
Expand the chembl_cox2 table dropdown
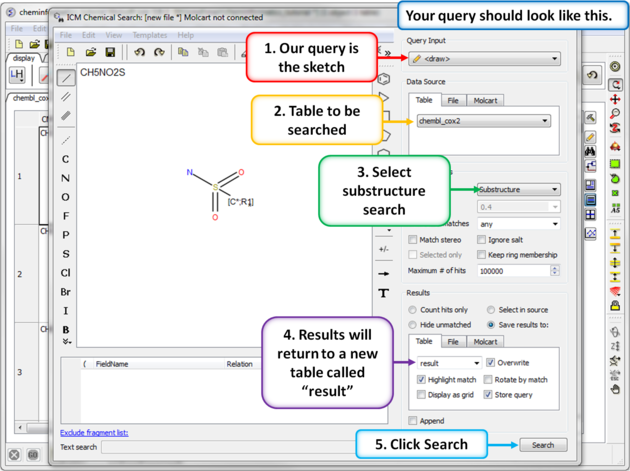(483, 121)
